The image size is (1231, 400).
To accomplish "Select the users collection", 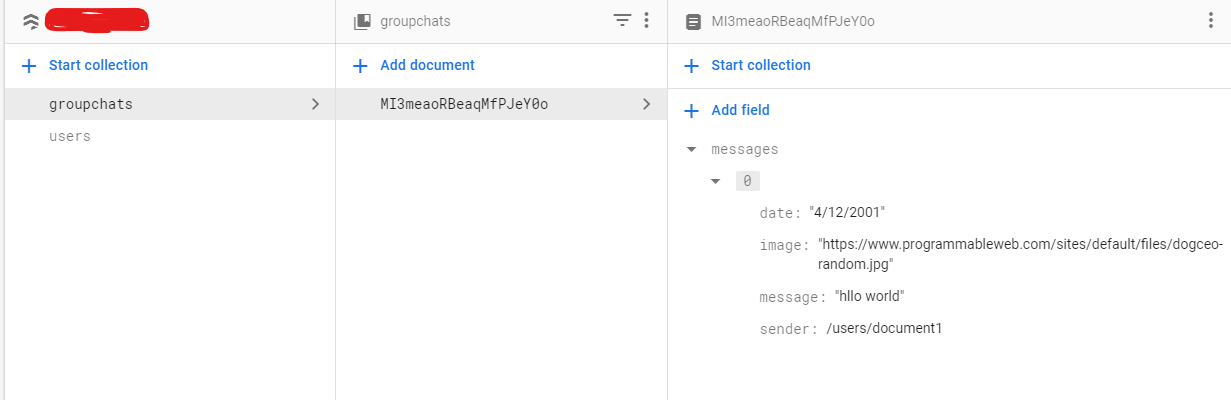I will [70, 136].
